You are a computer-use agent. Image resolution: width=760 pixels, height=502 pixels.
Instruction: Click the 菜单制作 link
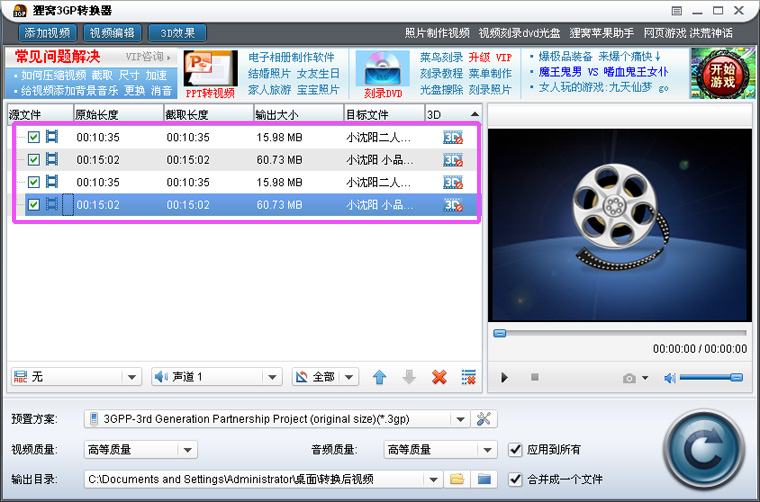[490, 74]
